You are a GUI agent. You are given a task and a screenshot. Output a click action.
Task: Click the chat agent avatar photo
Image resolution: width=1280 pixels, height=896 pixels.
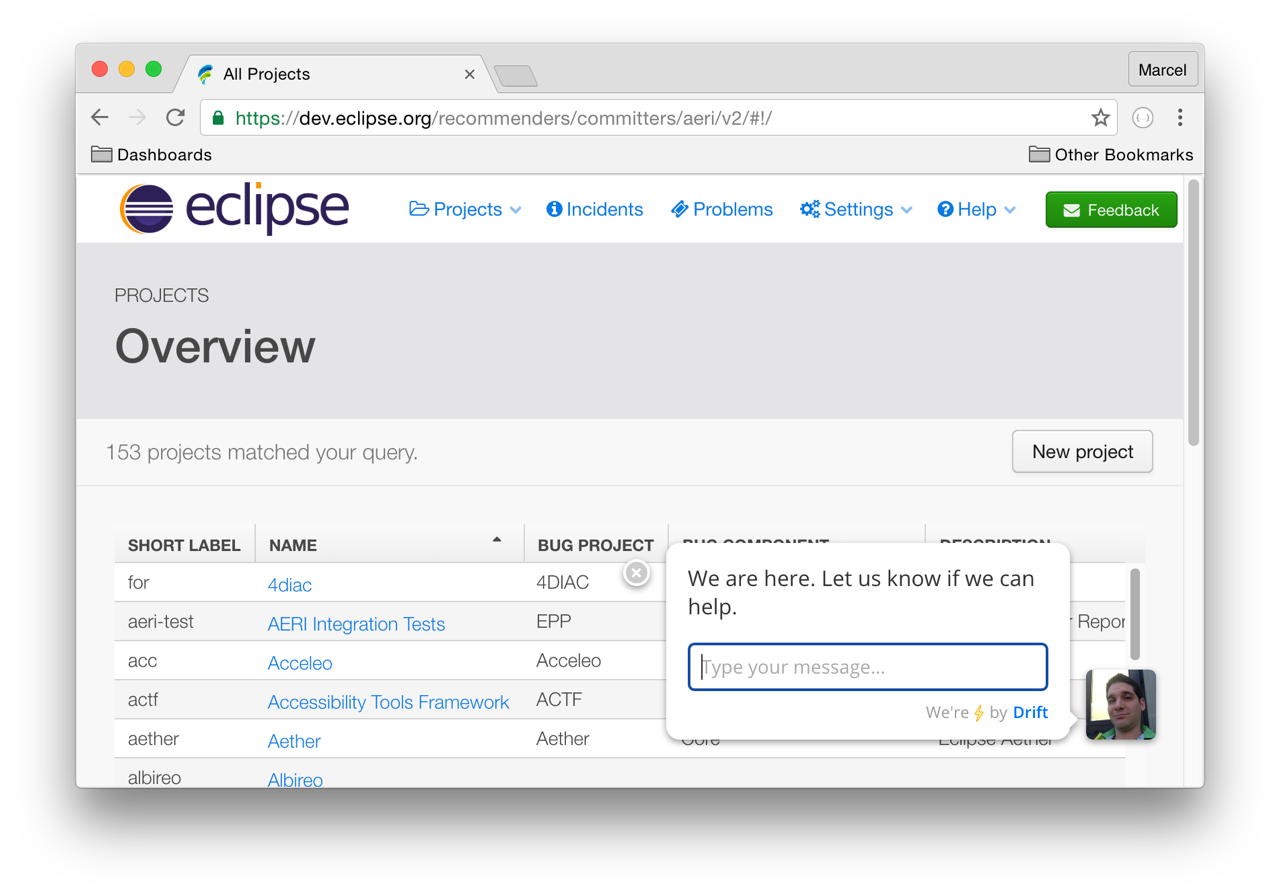click(x=1121, y=705)
